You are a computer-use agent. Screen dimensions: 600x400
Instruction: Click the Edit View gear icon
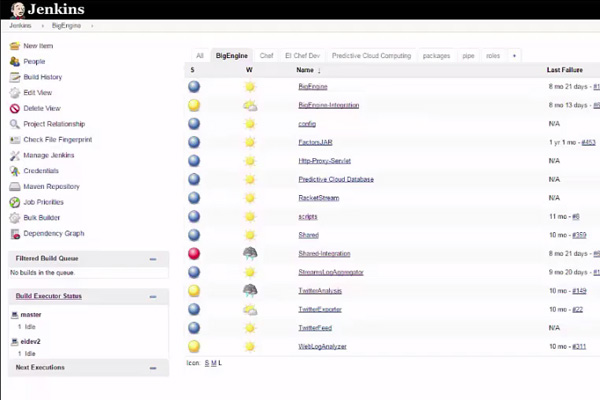15,93
